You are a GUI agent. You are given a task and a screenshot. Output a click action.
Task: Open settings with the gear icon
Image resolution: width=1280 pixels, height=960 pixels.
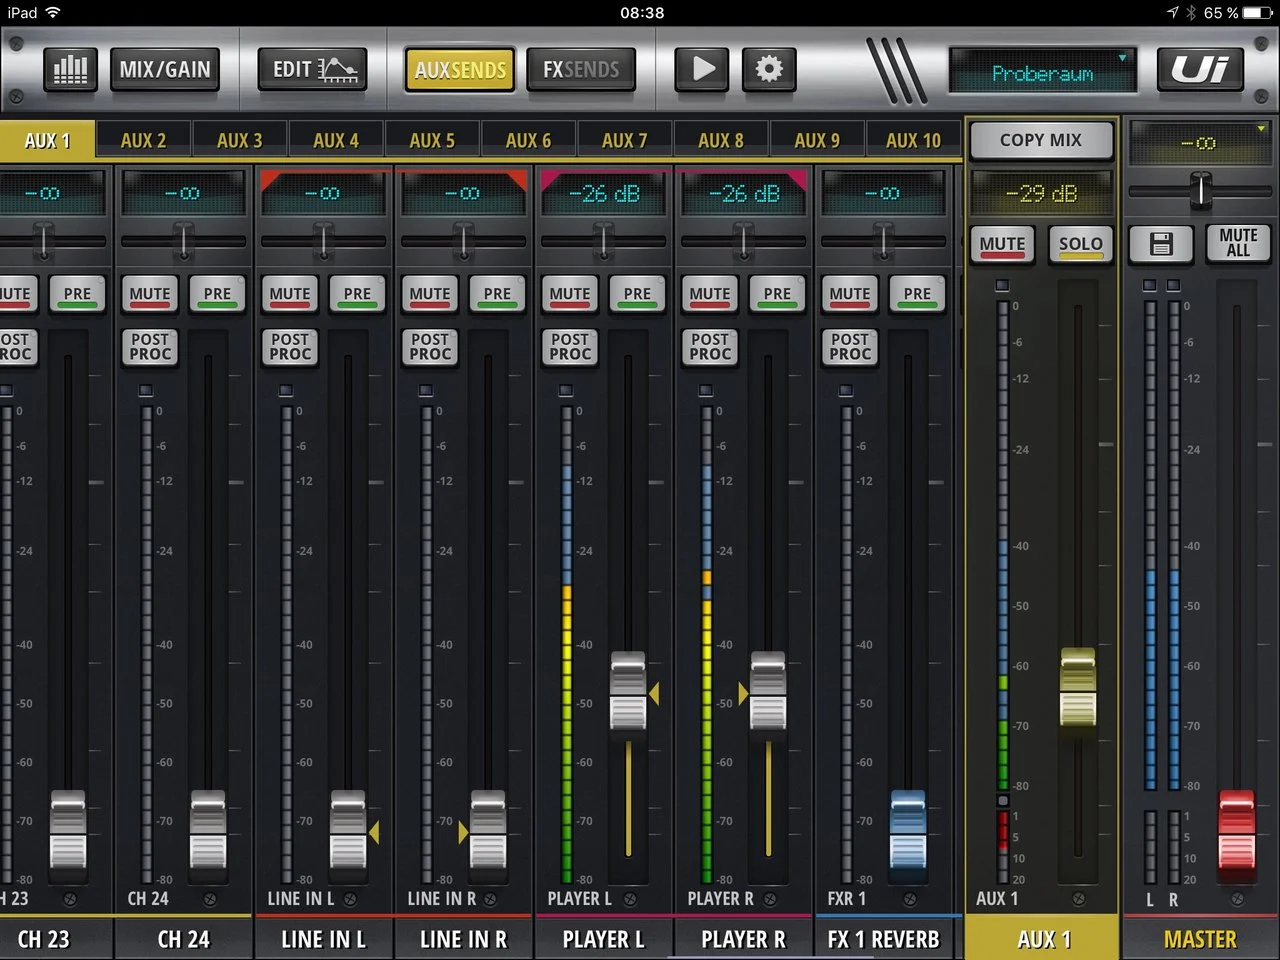768,69
